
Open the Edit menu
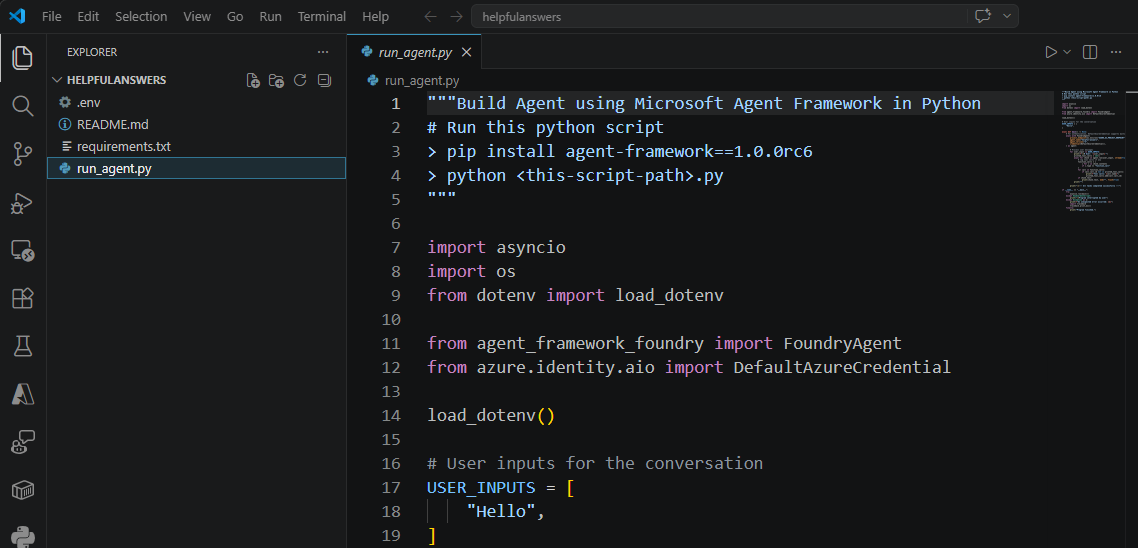89,17
